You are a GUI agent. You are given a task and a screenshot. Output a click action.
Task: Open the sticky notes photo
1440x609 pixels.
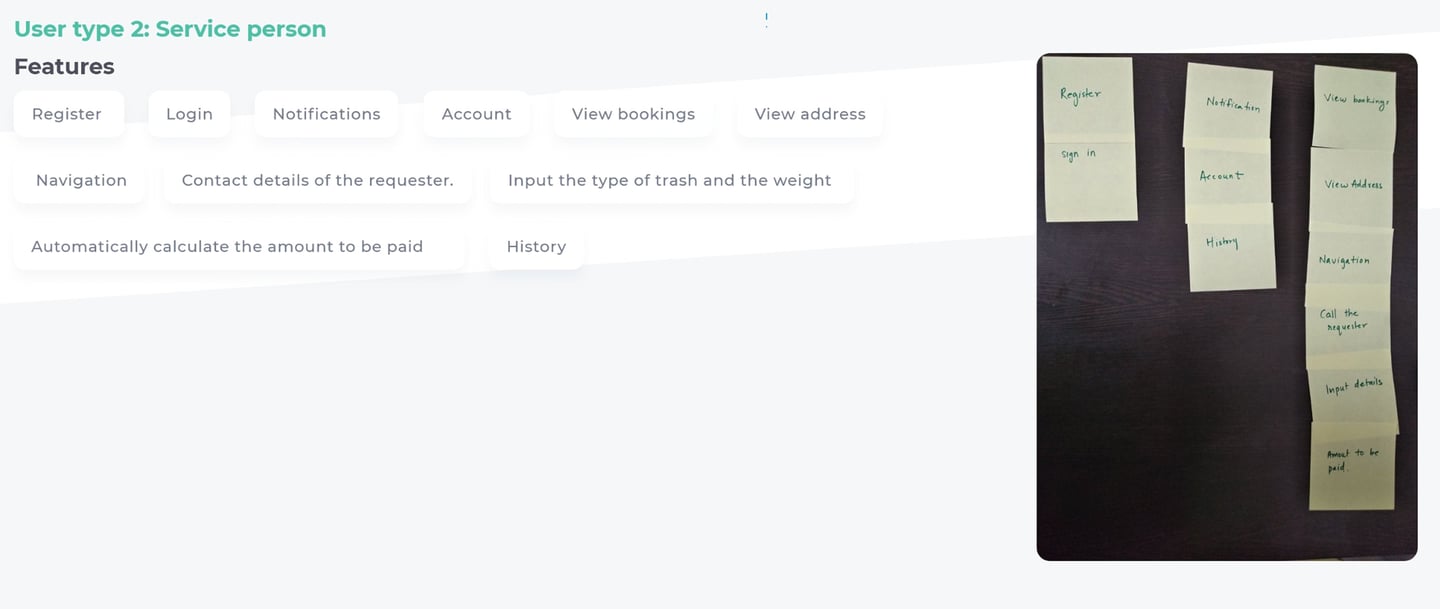(x=1227, y=307)
